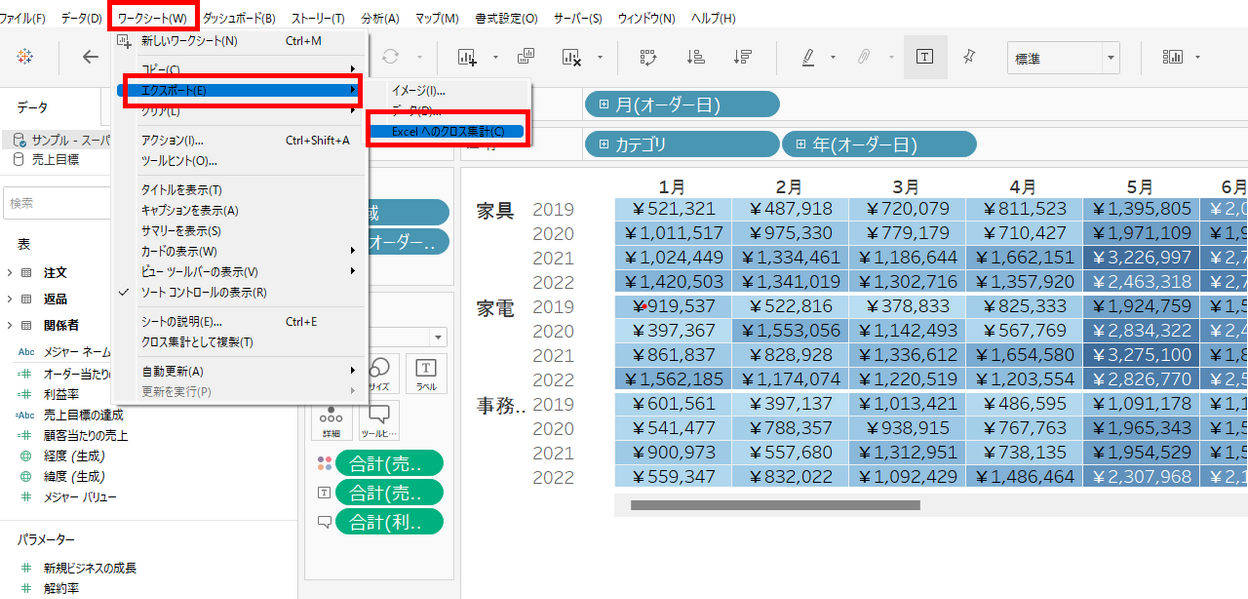Expand the 年(オーダー日) pill plus icon
This screenshot has width=1248, height=599.
(x=802, y=145)
